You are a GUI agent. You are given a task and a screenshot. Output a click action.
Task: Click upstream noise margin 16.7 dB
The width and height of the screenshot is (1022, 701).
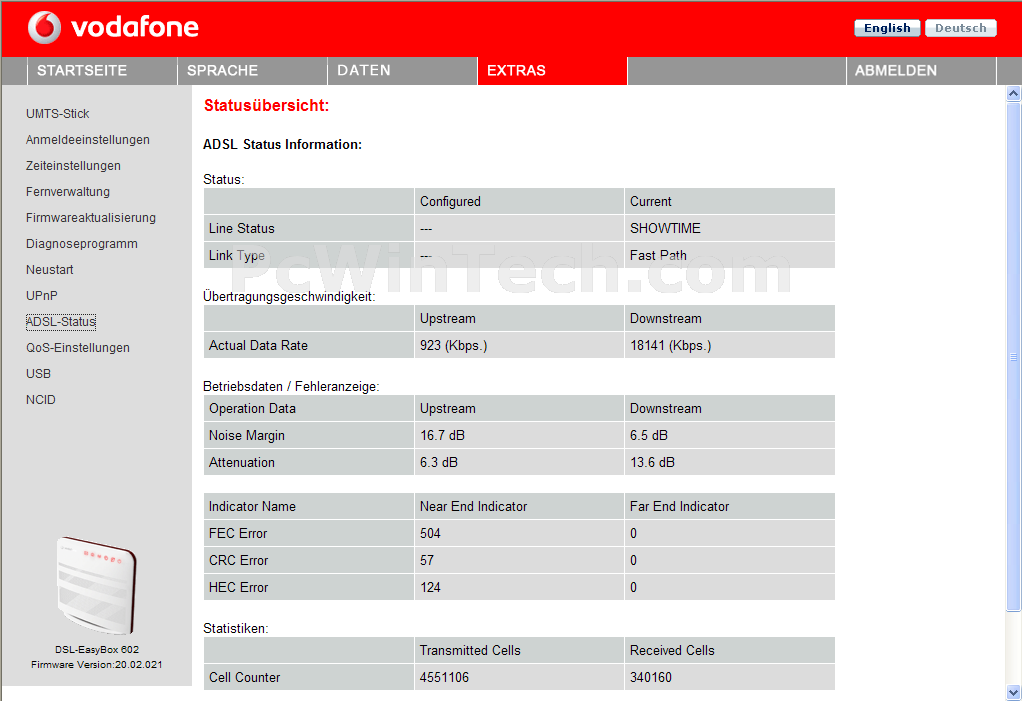(443, 435)
